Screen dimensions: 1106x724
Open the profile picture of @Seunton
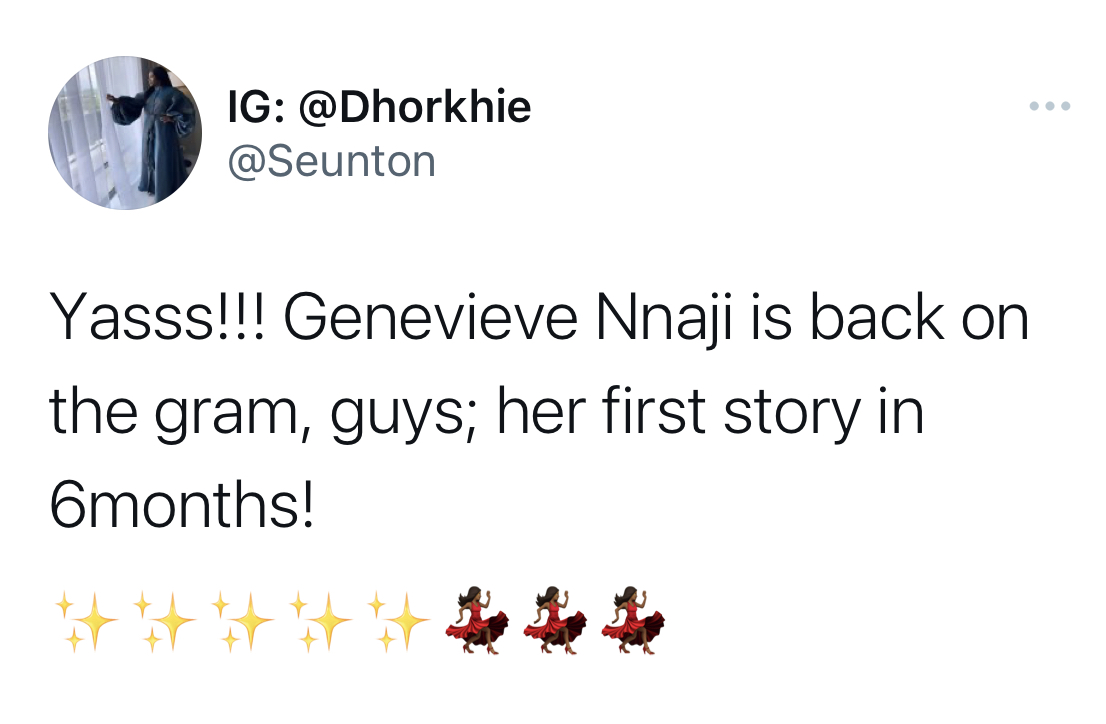point(125,133)
